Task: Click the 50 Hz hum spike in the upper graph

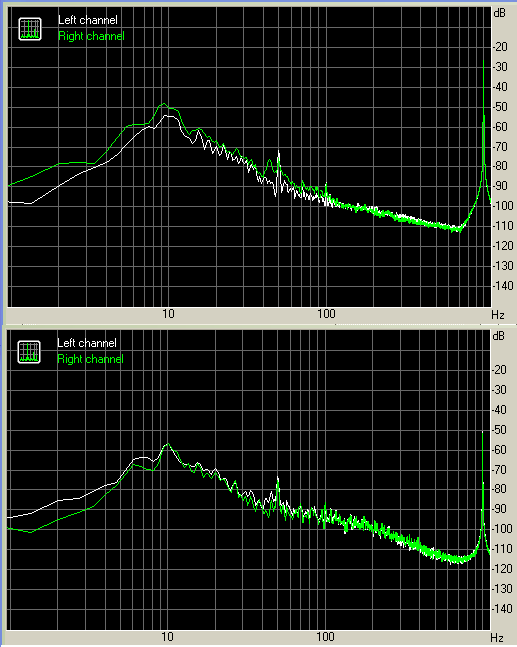Action: point(279,153)
